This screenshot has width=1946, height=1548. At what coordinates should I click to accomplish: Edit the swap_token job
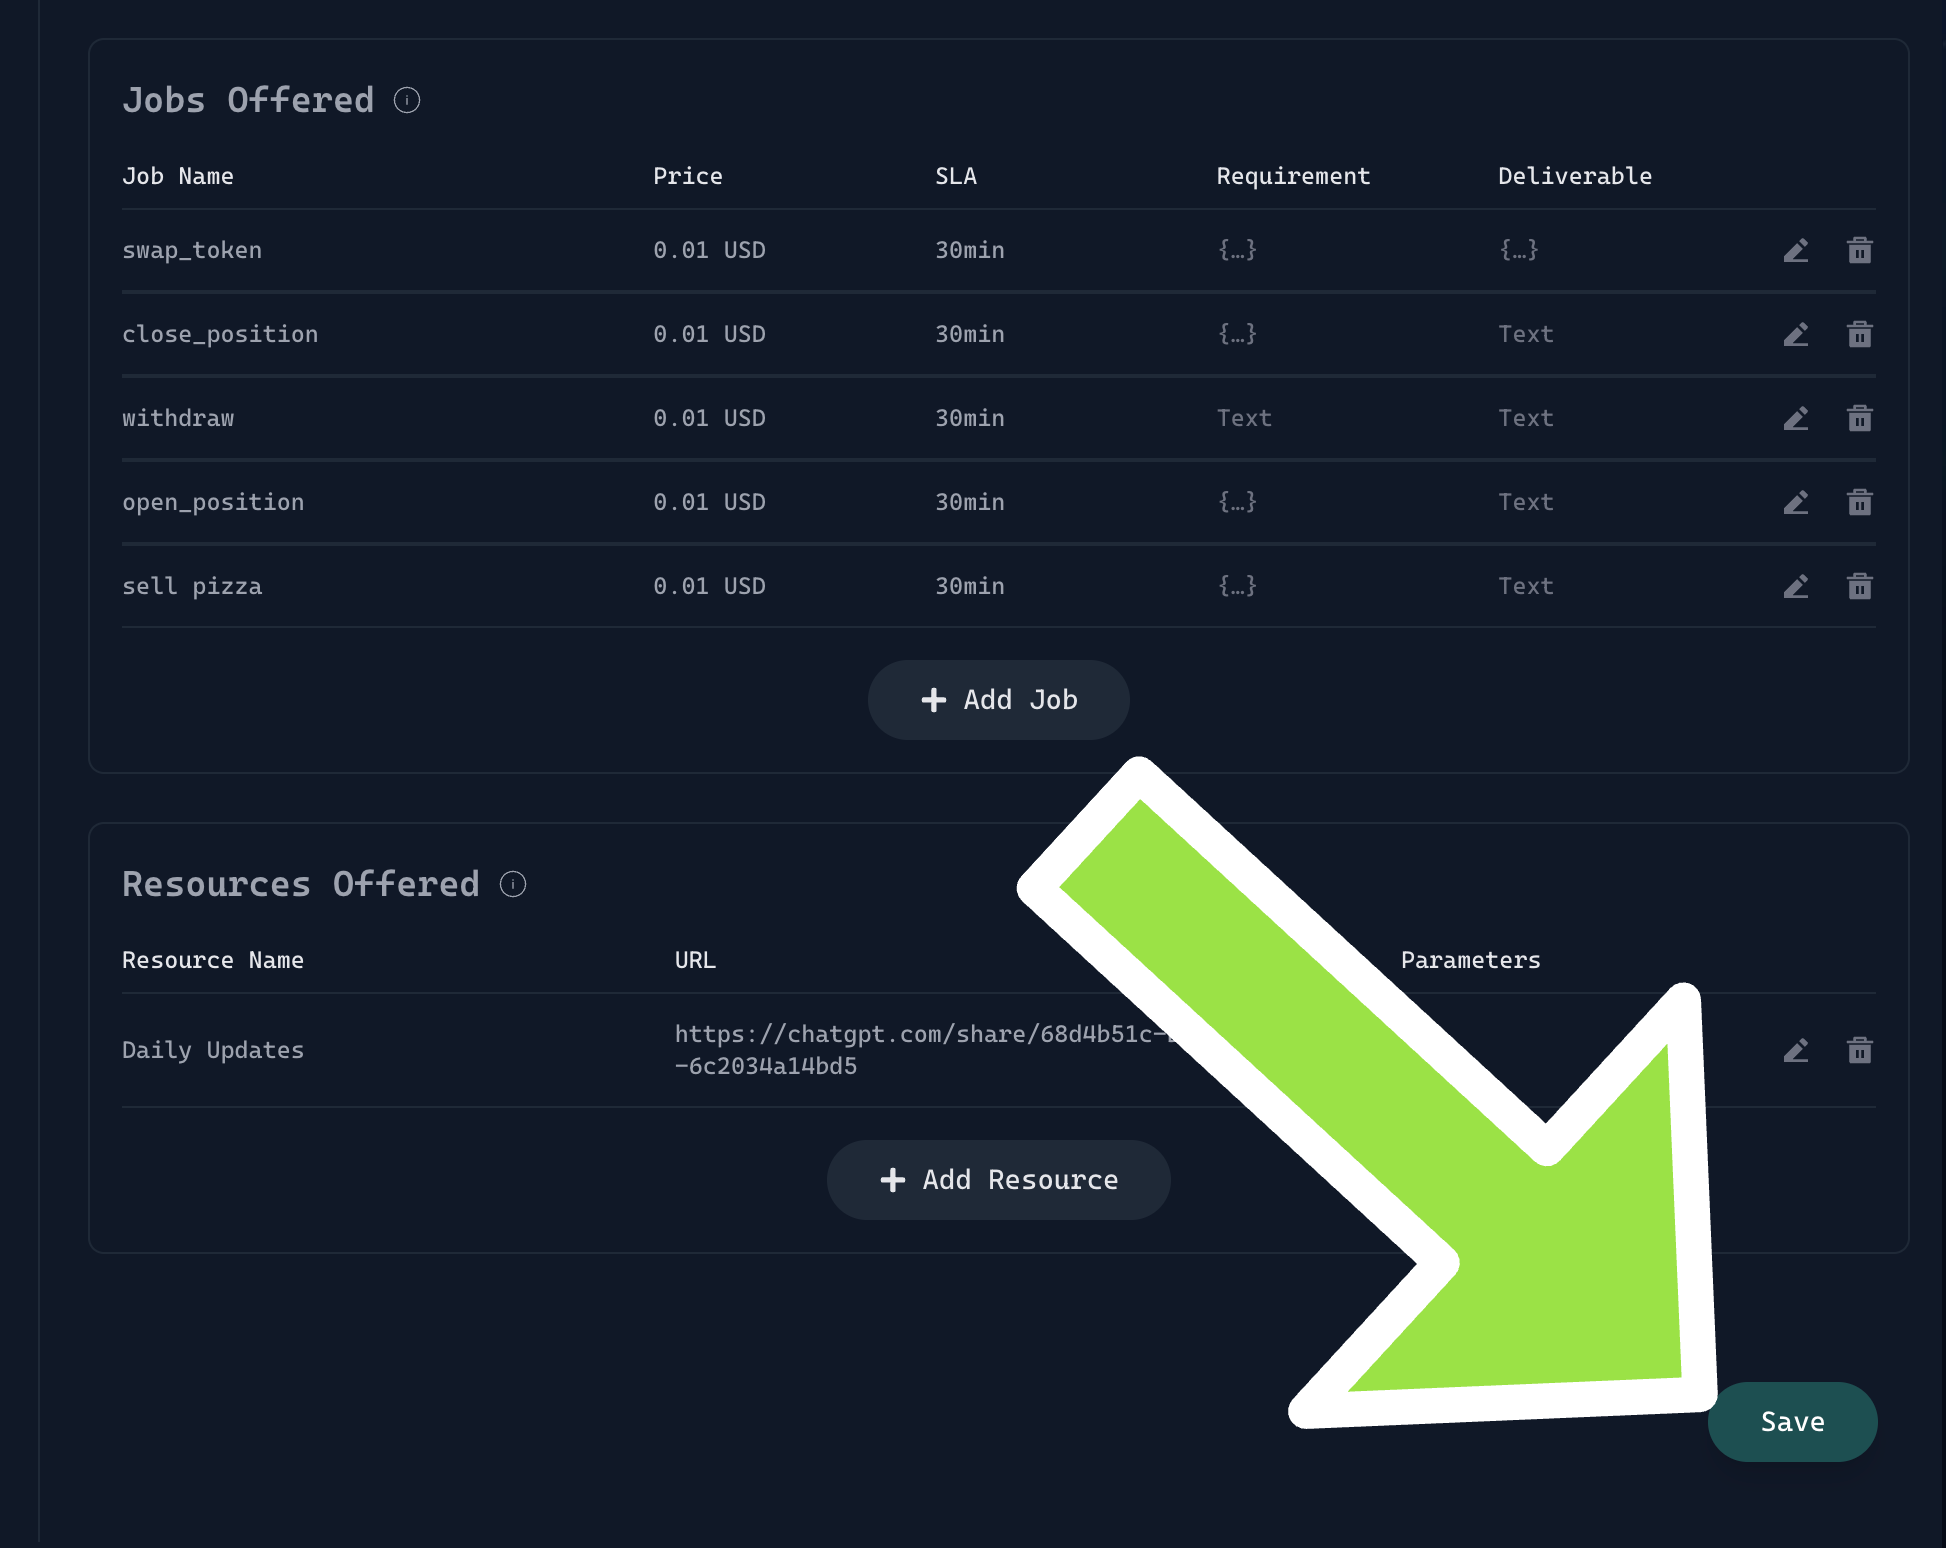(1796, 250)
